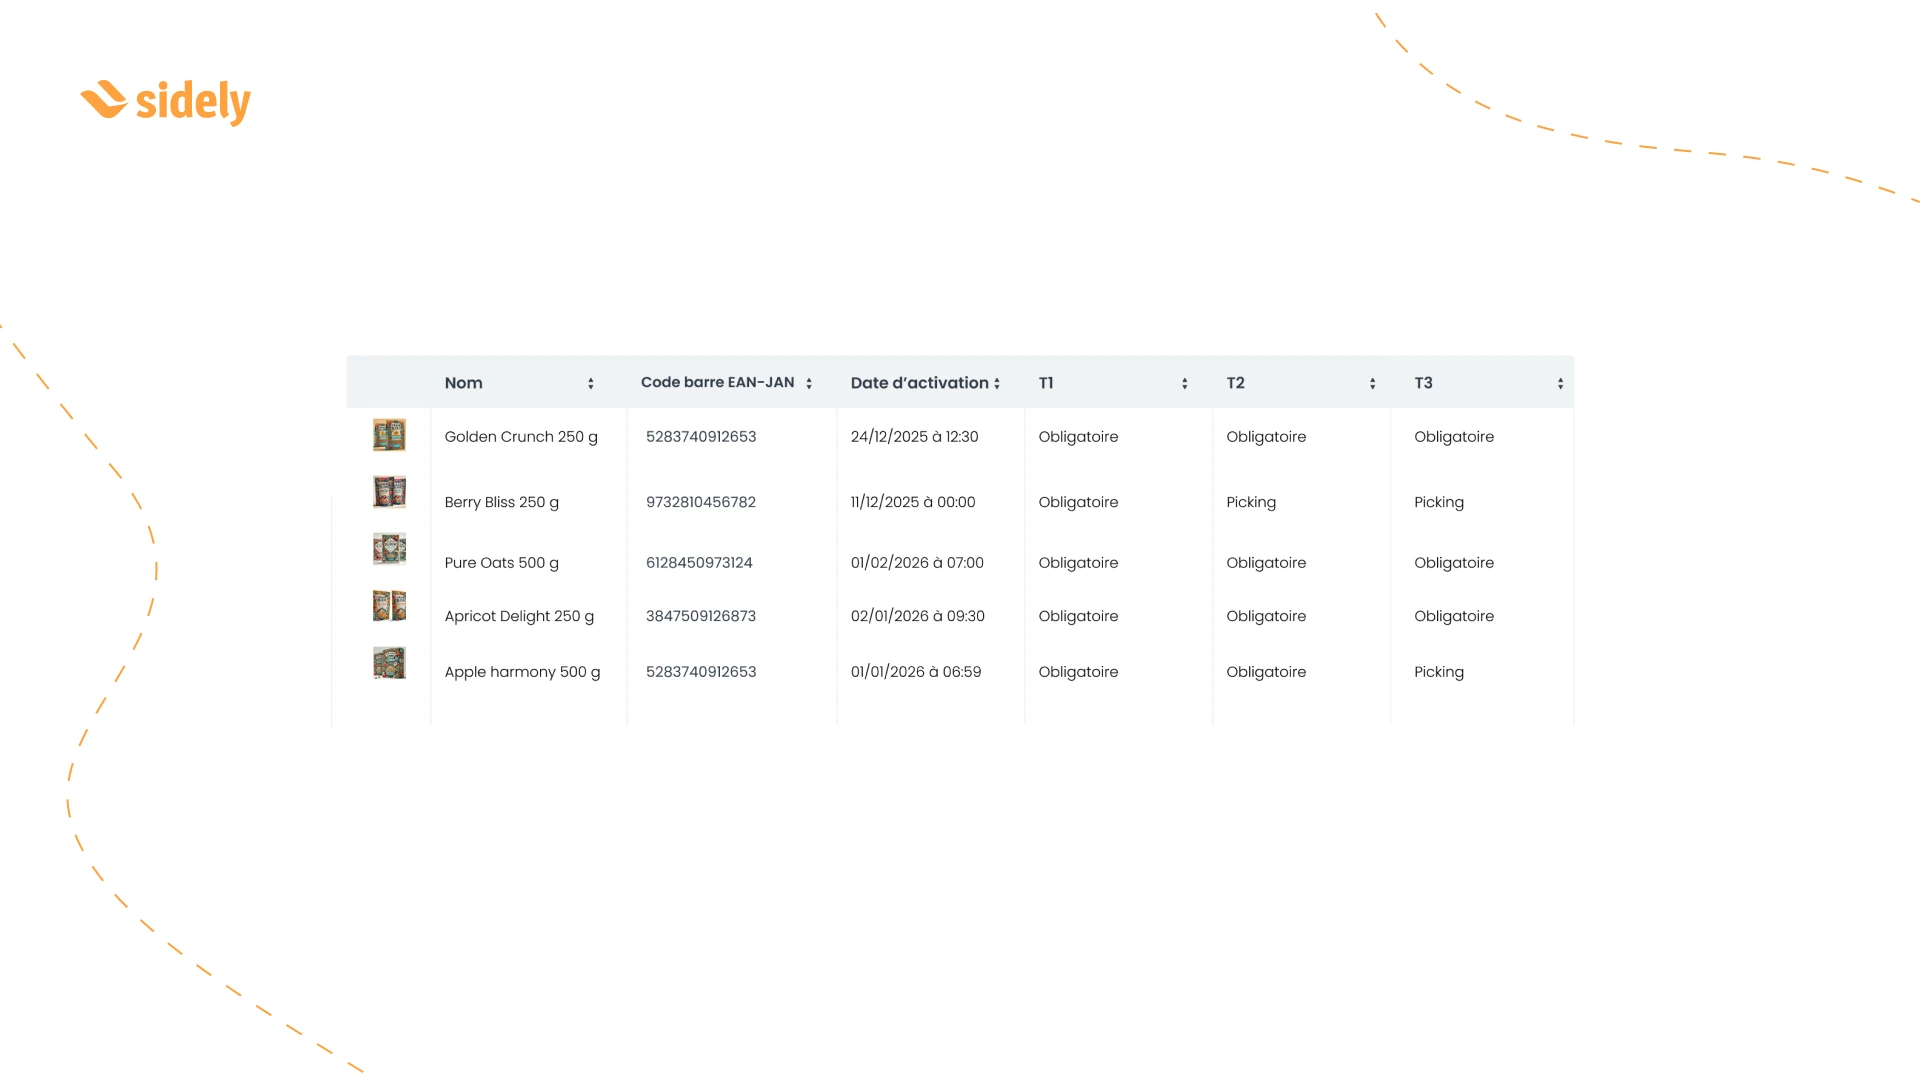1920x1080 pixels.
Task: Click the Nom column header label
Action: pyautogui.click(x=463, y=383)
